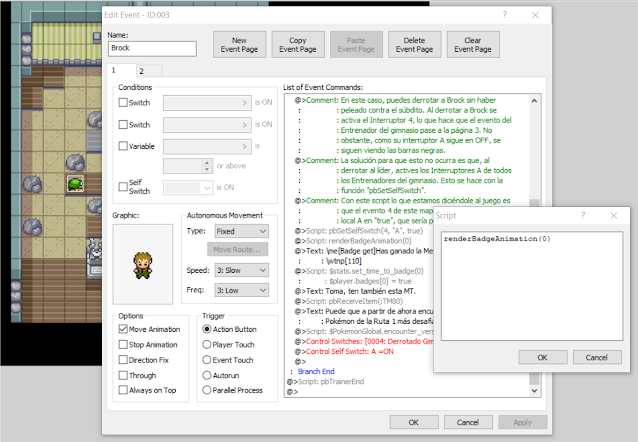Click the Apply button in Edit Event
Viewport: 638px width, 442px height.
[x=522, y=422]
